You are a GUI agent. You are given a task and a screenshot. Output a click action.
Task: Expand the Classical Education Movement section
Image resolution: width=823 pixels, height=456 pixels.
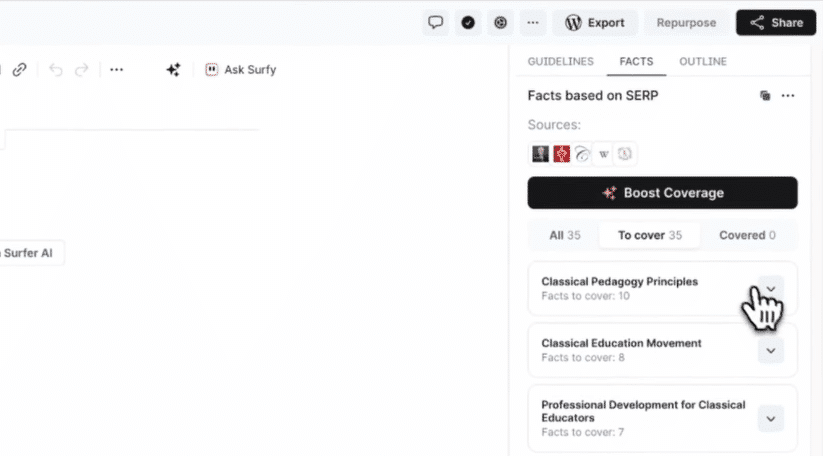tap(770, 350)
